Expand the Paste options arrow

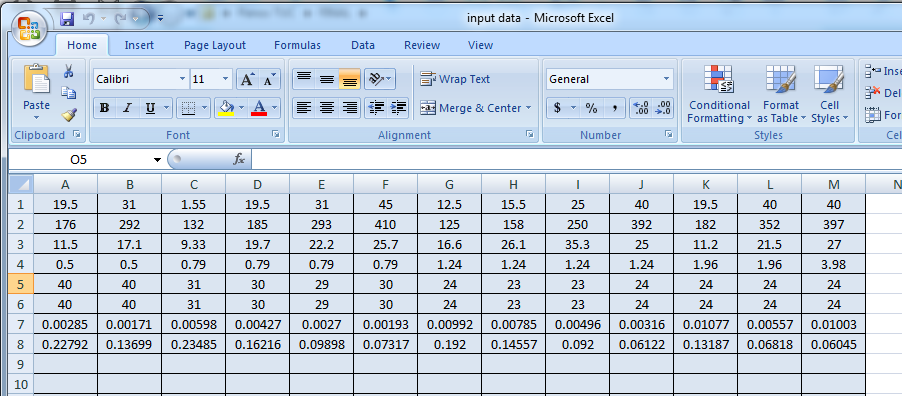pyautogui.click(x=36, y=118)
